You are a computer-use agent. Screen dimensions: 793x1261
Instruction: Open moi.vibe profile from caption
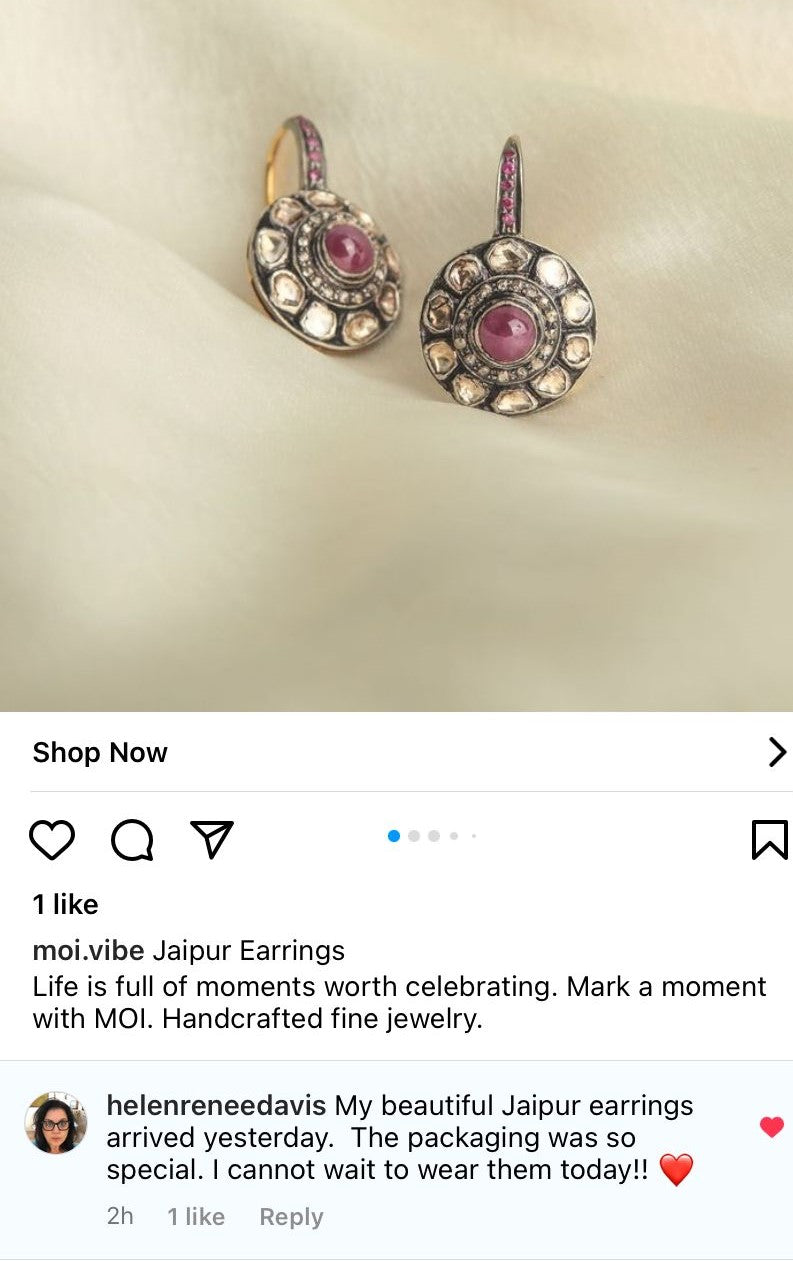click(x=88, y=950)
